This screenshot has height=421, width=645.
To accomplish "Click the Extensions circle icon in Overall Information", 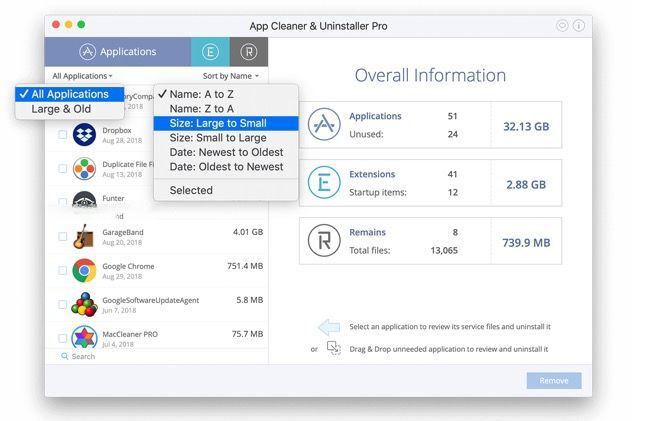I will coord(324,182).
